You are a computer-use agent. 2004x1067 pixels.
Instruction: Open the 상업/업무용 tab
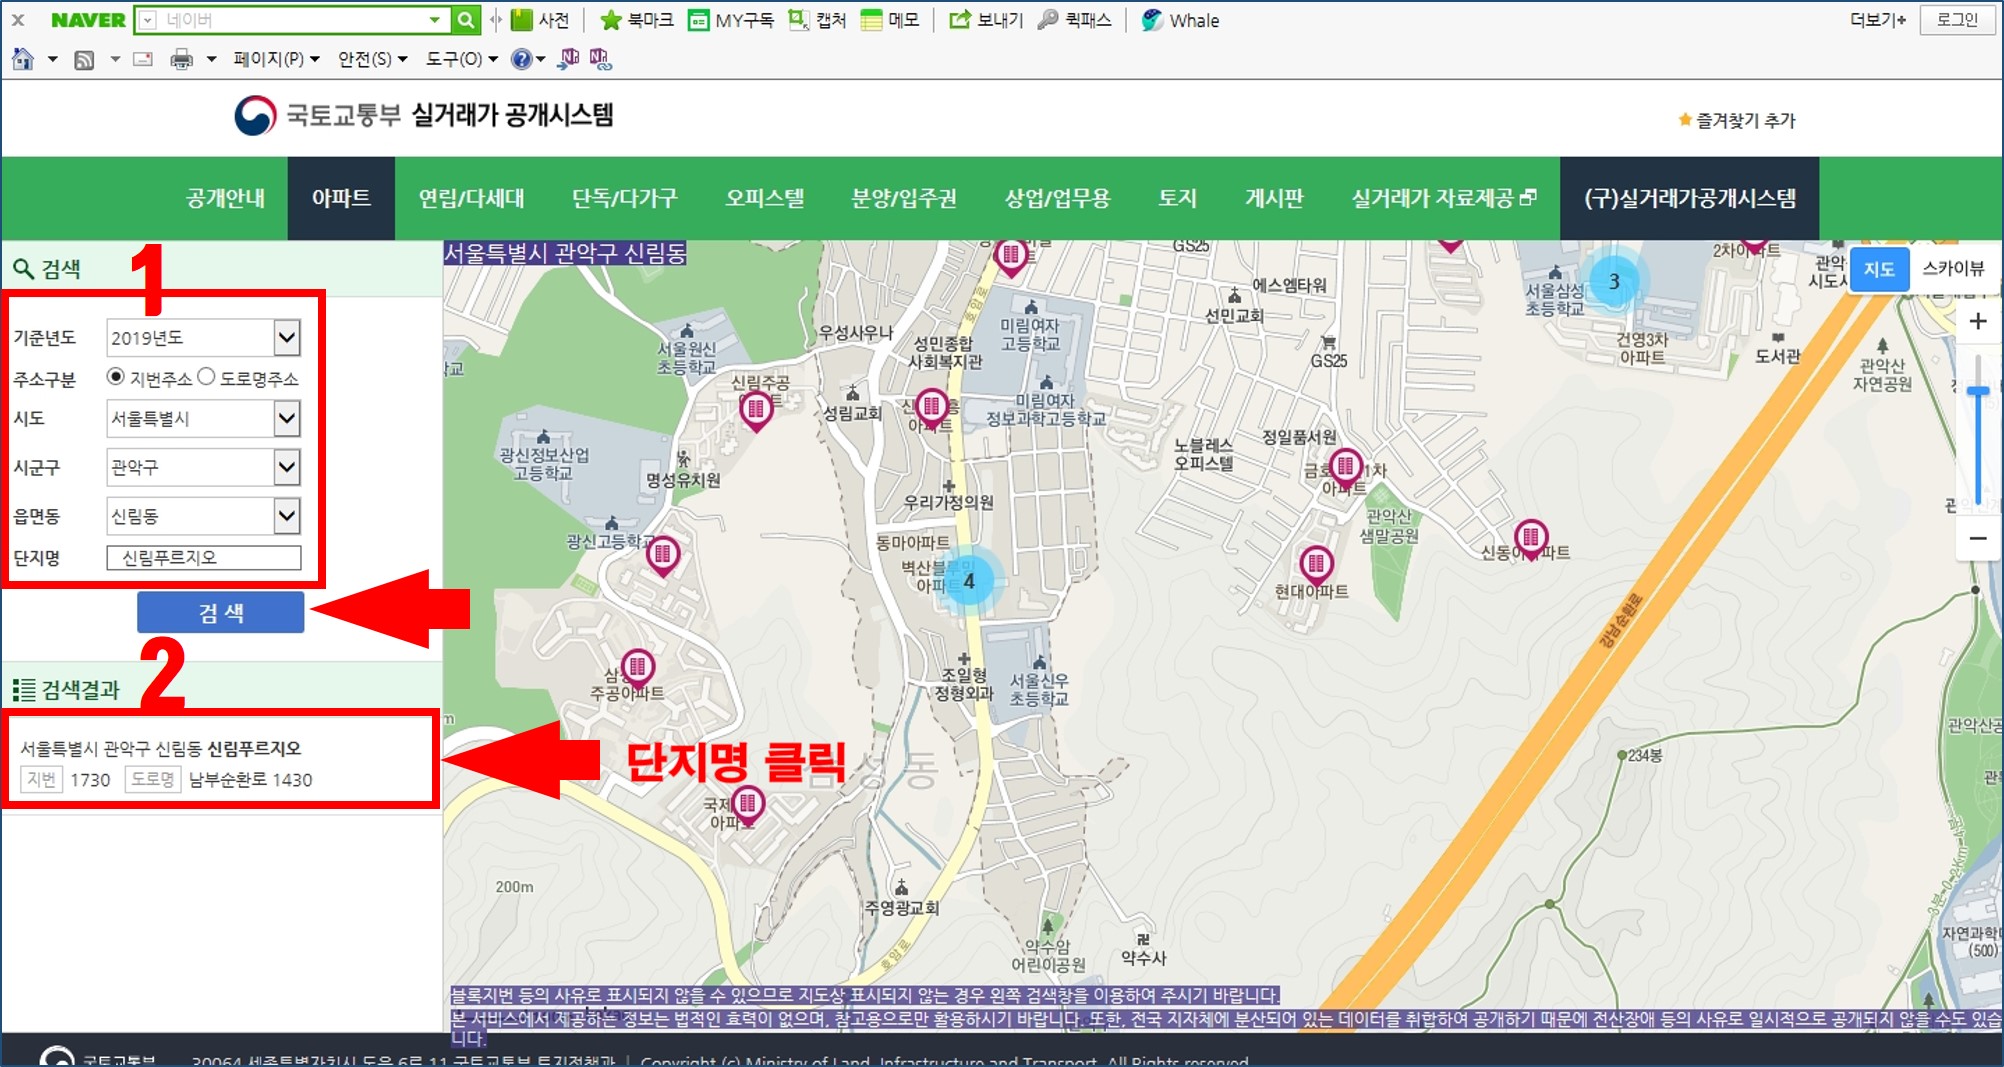click(x=1057, y=198)
